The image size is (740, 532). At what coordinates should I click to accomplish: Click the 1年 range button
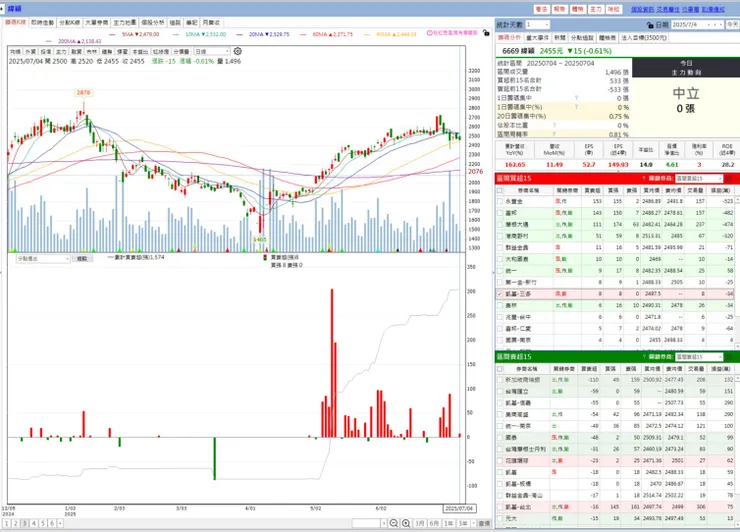(448, 523)
